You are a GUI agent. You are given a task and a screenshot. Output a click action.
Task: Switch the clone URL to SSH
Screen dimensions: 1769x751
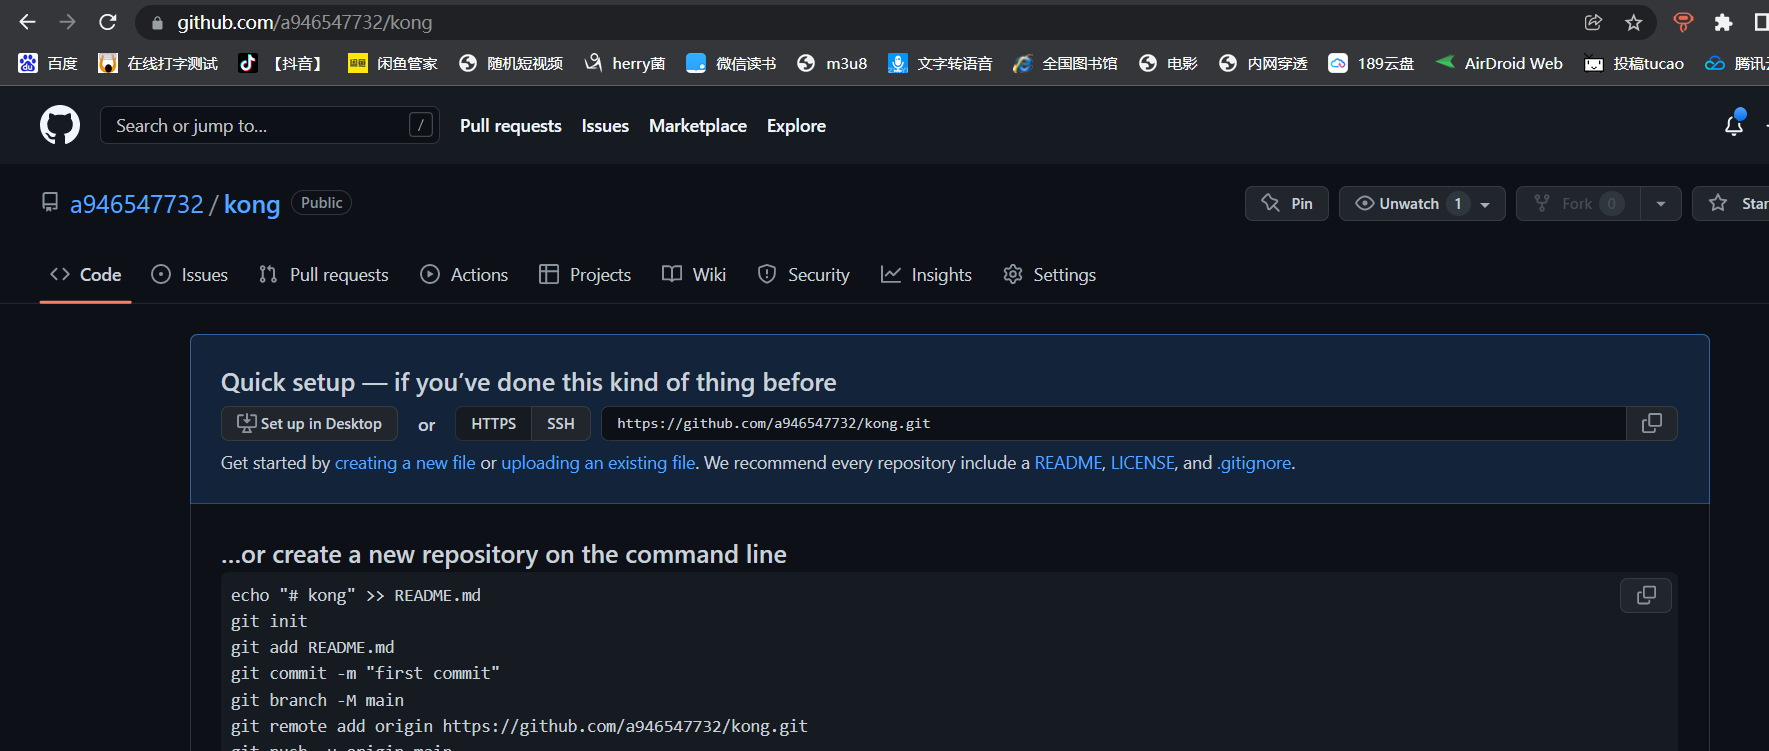click(x=560, y=423)
